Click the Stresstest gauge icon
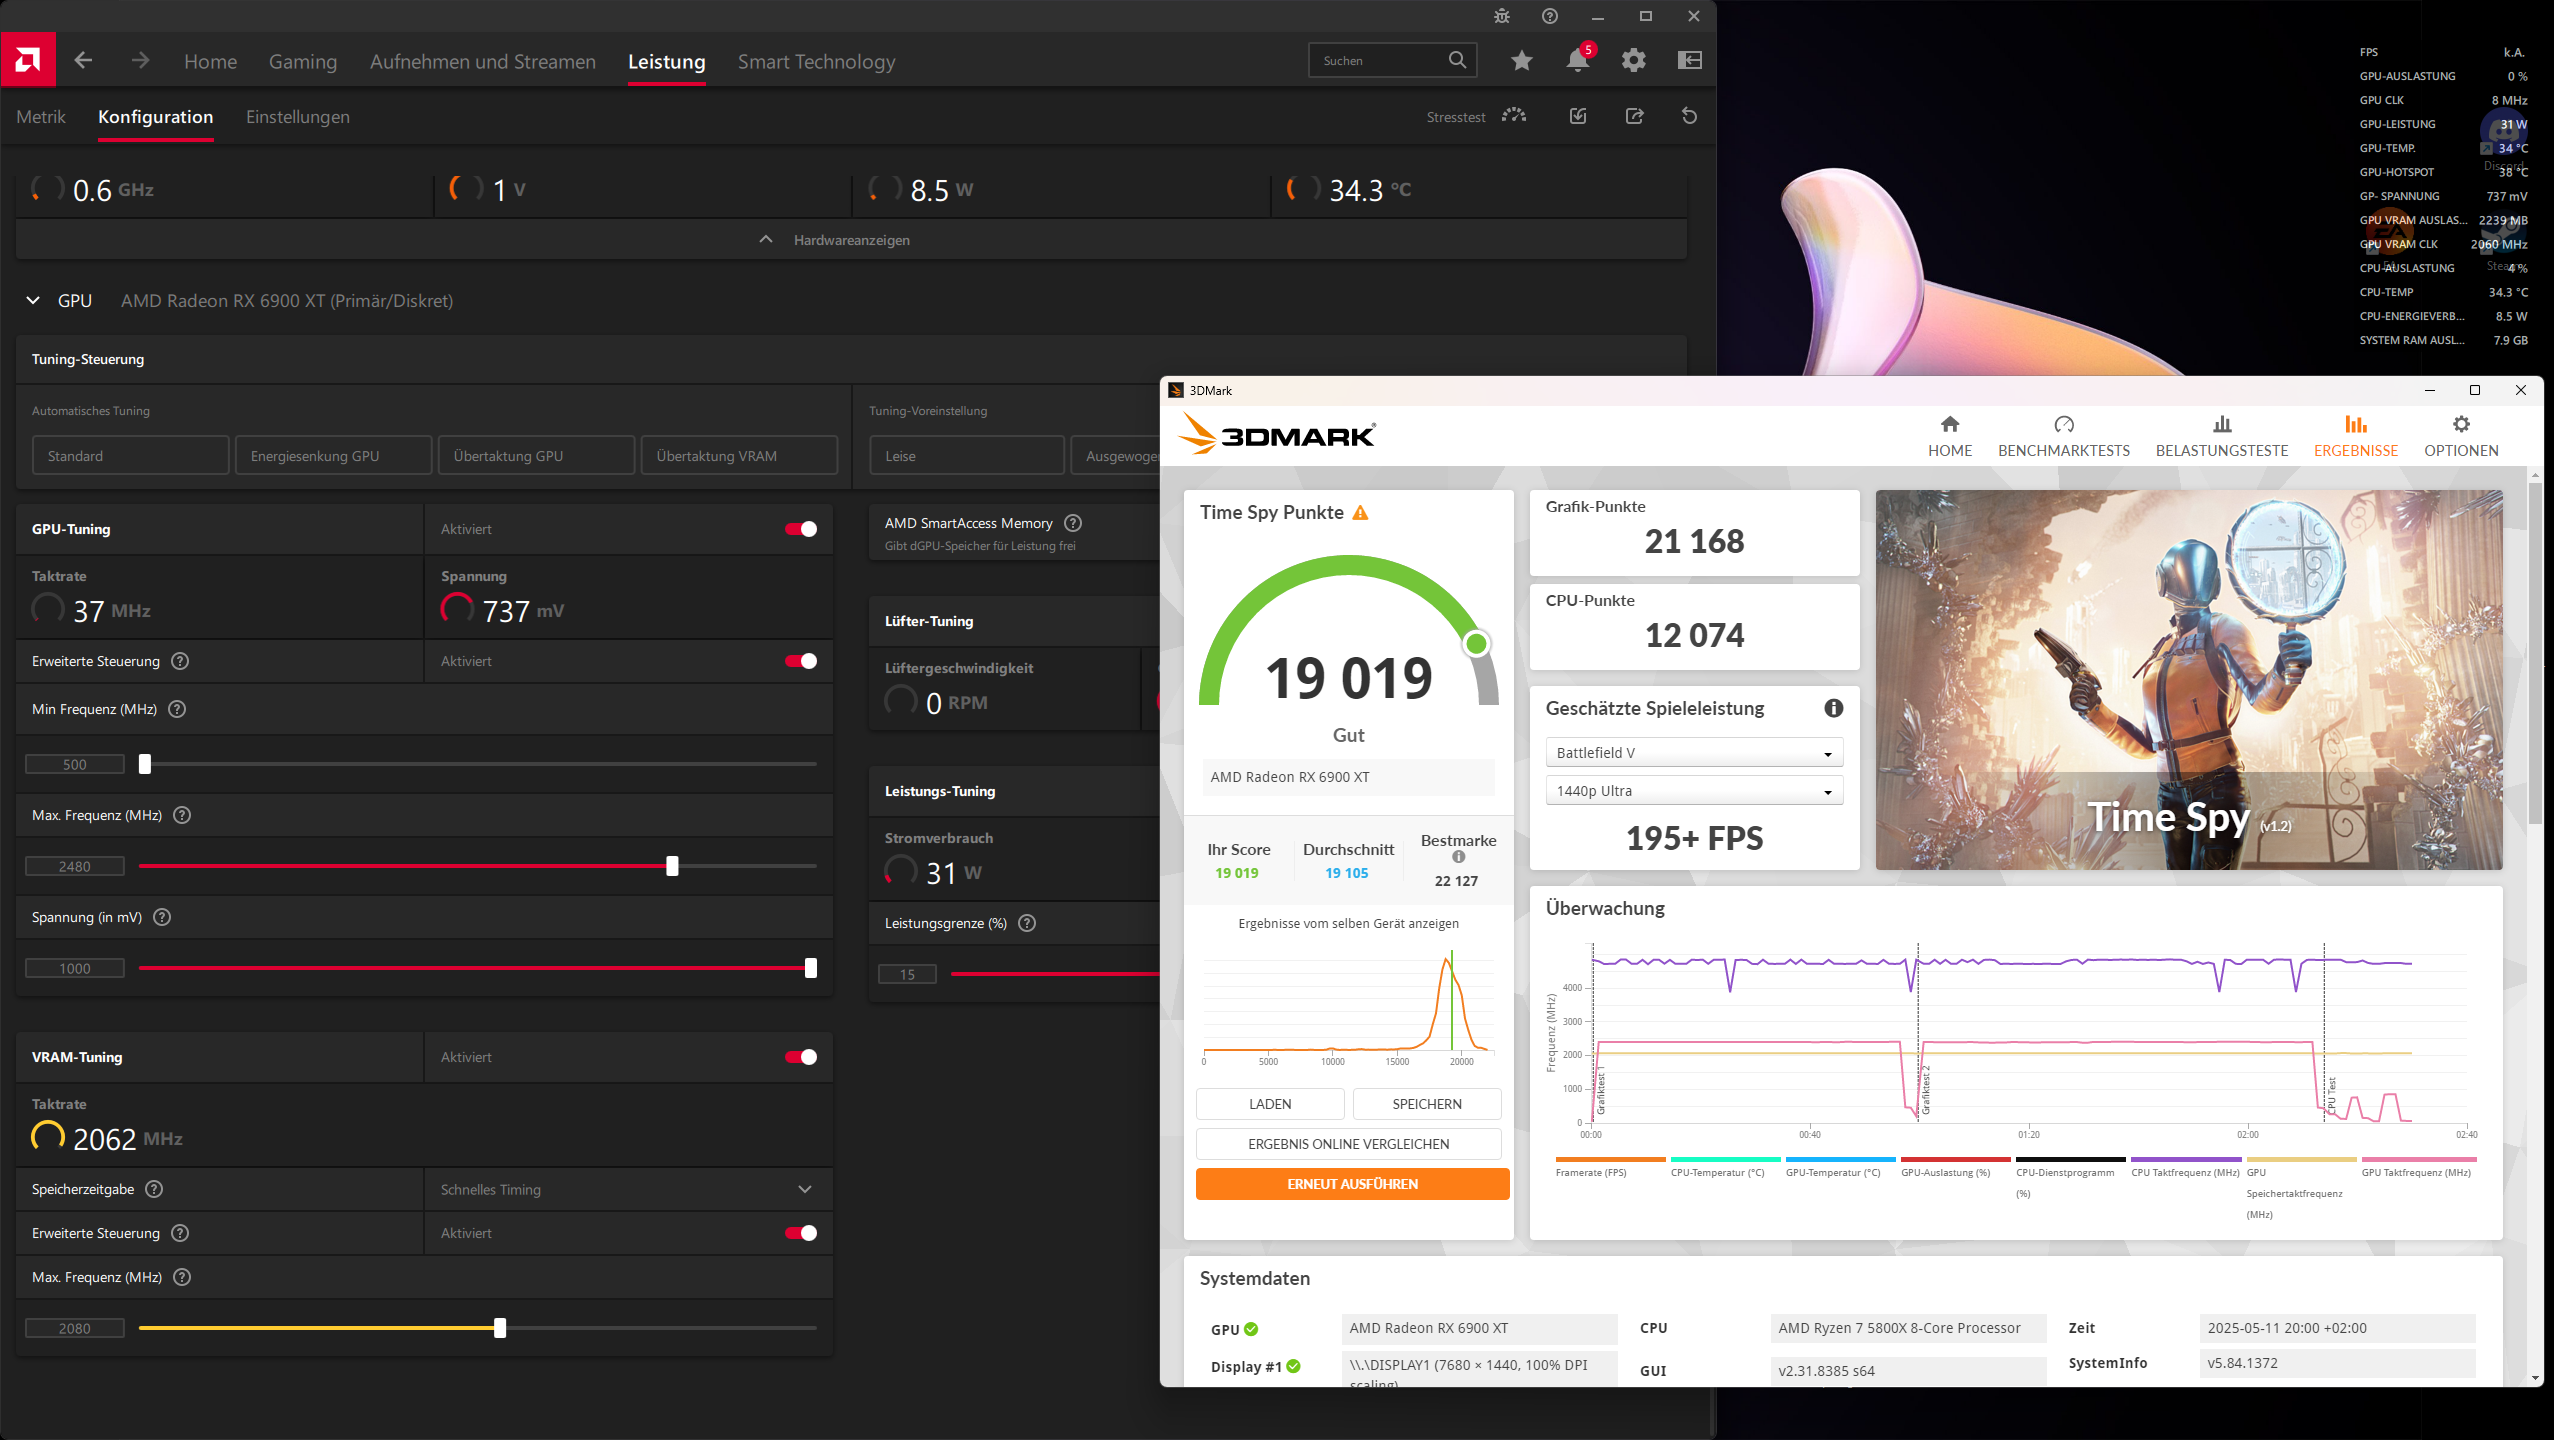This screenshot has height=1440, width=2554. pyautogui.click(x=1514, y=116)
